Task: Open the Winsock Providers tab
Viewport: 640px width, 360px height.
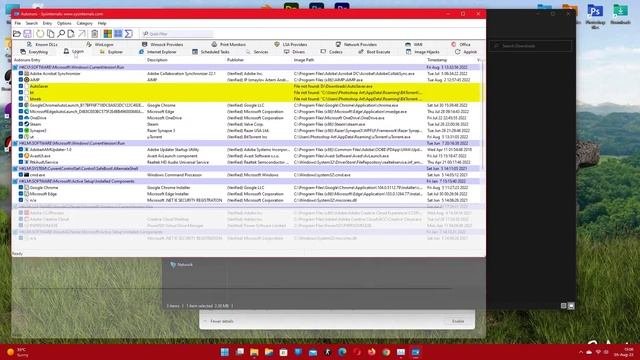Action: (x=162, y=44)
